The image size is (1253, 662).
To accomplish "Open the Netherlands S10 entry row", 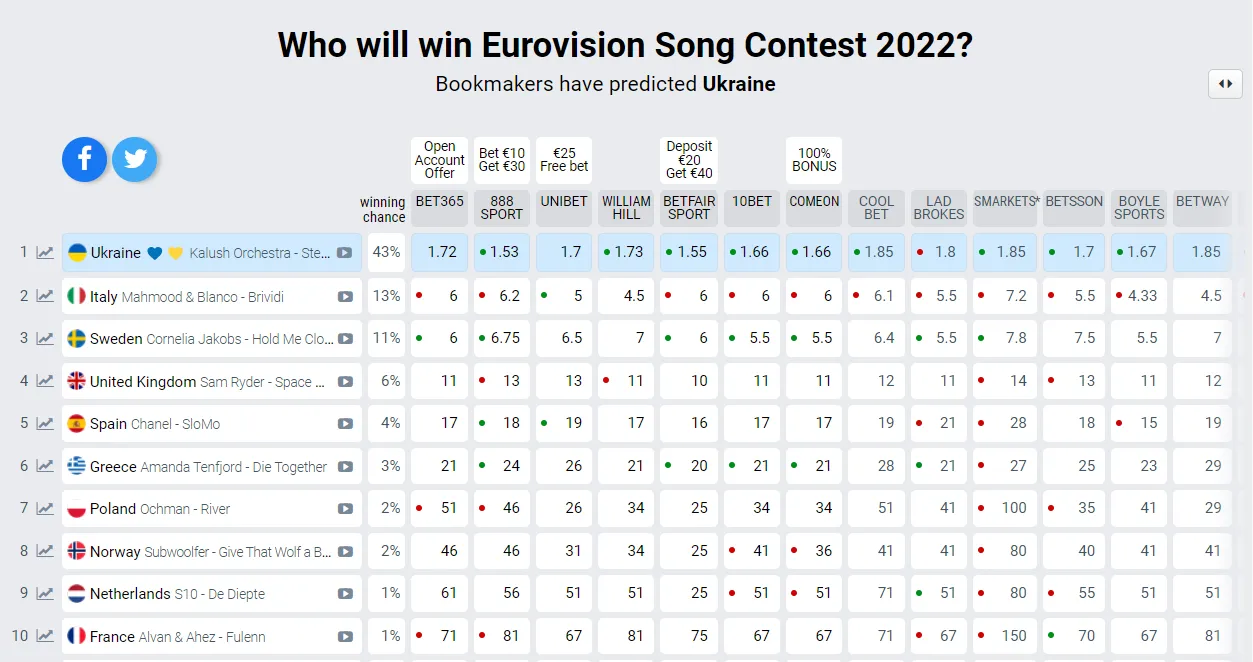I will point(212,593).
